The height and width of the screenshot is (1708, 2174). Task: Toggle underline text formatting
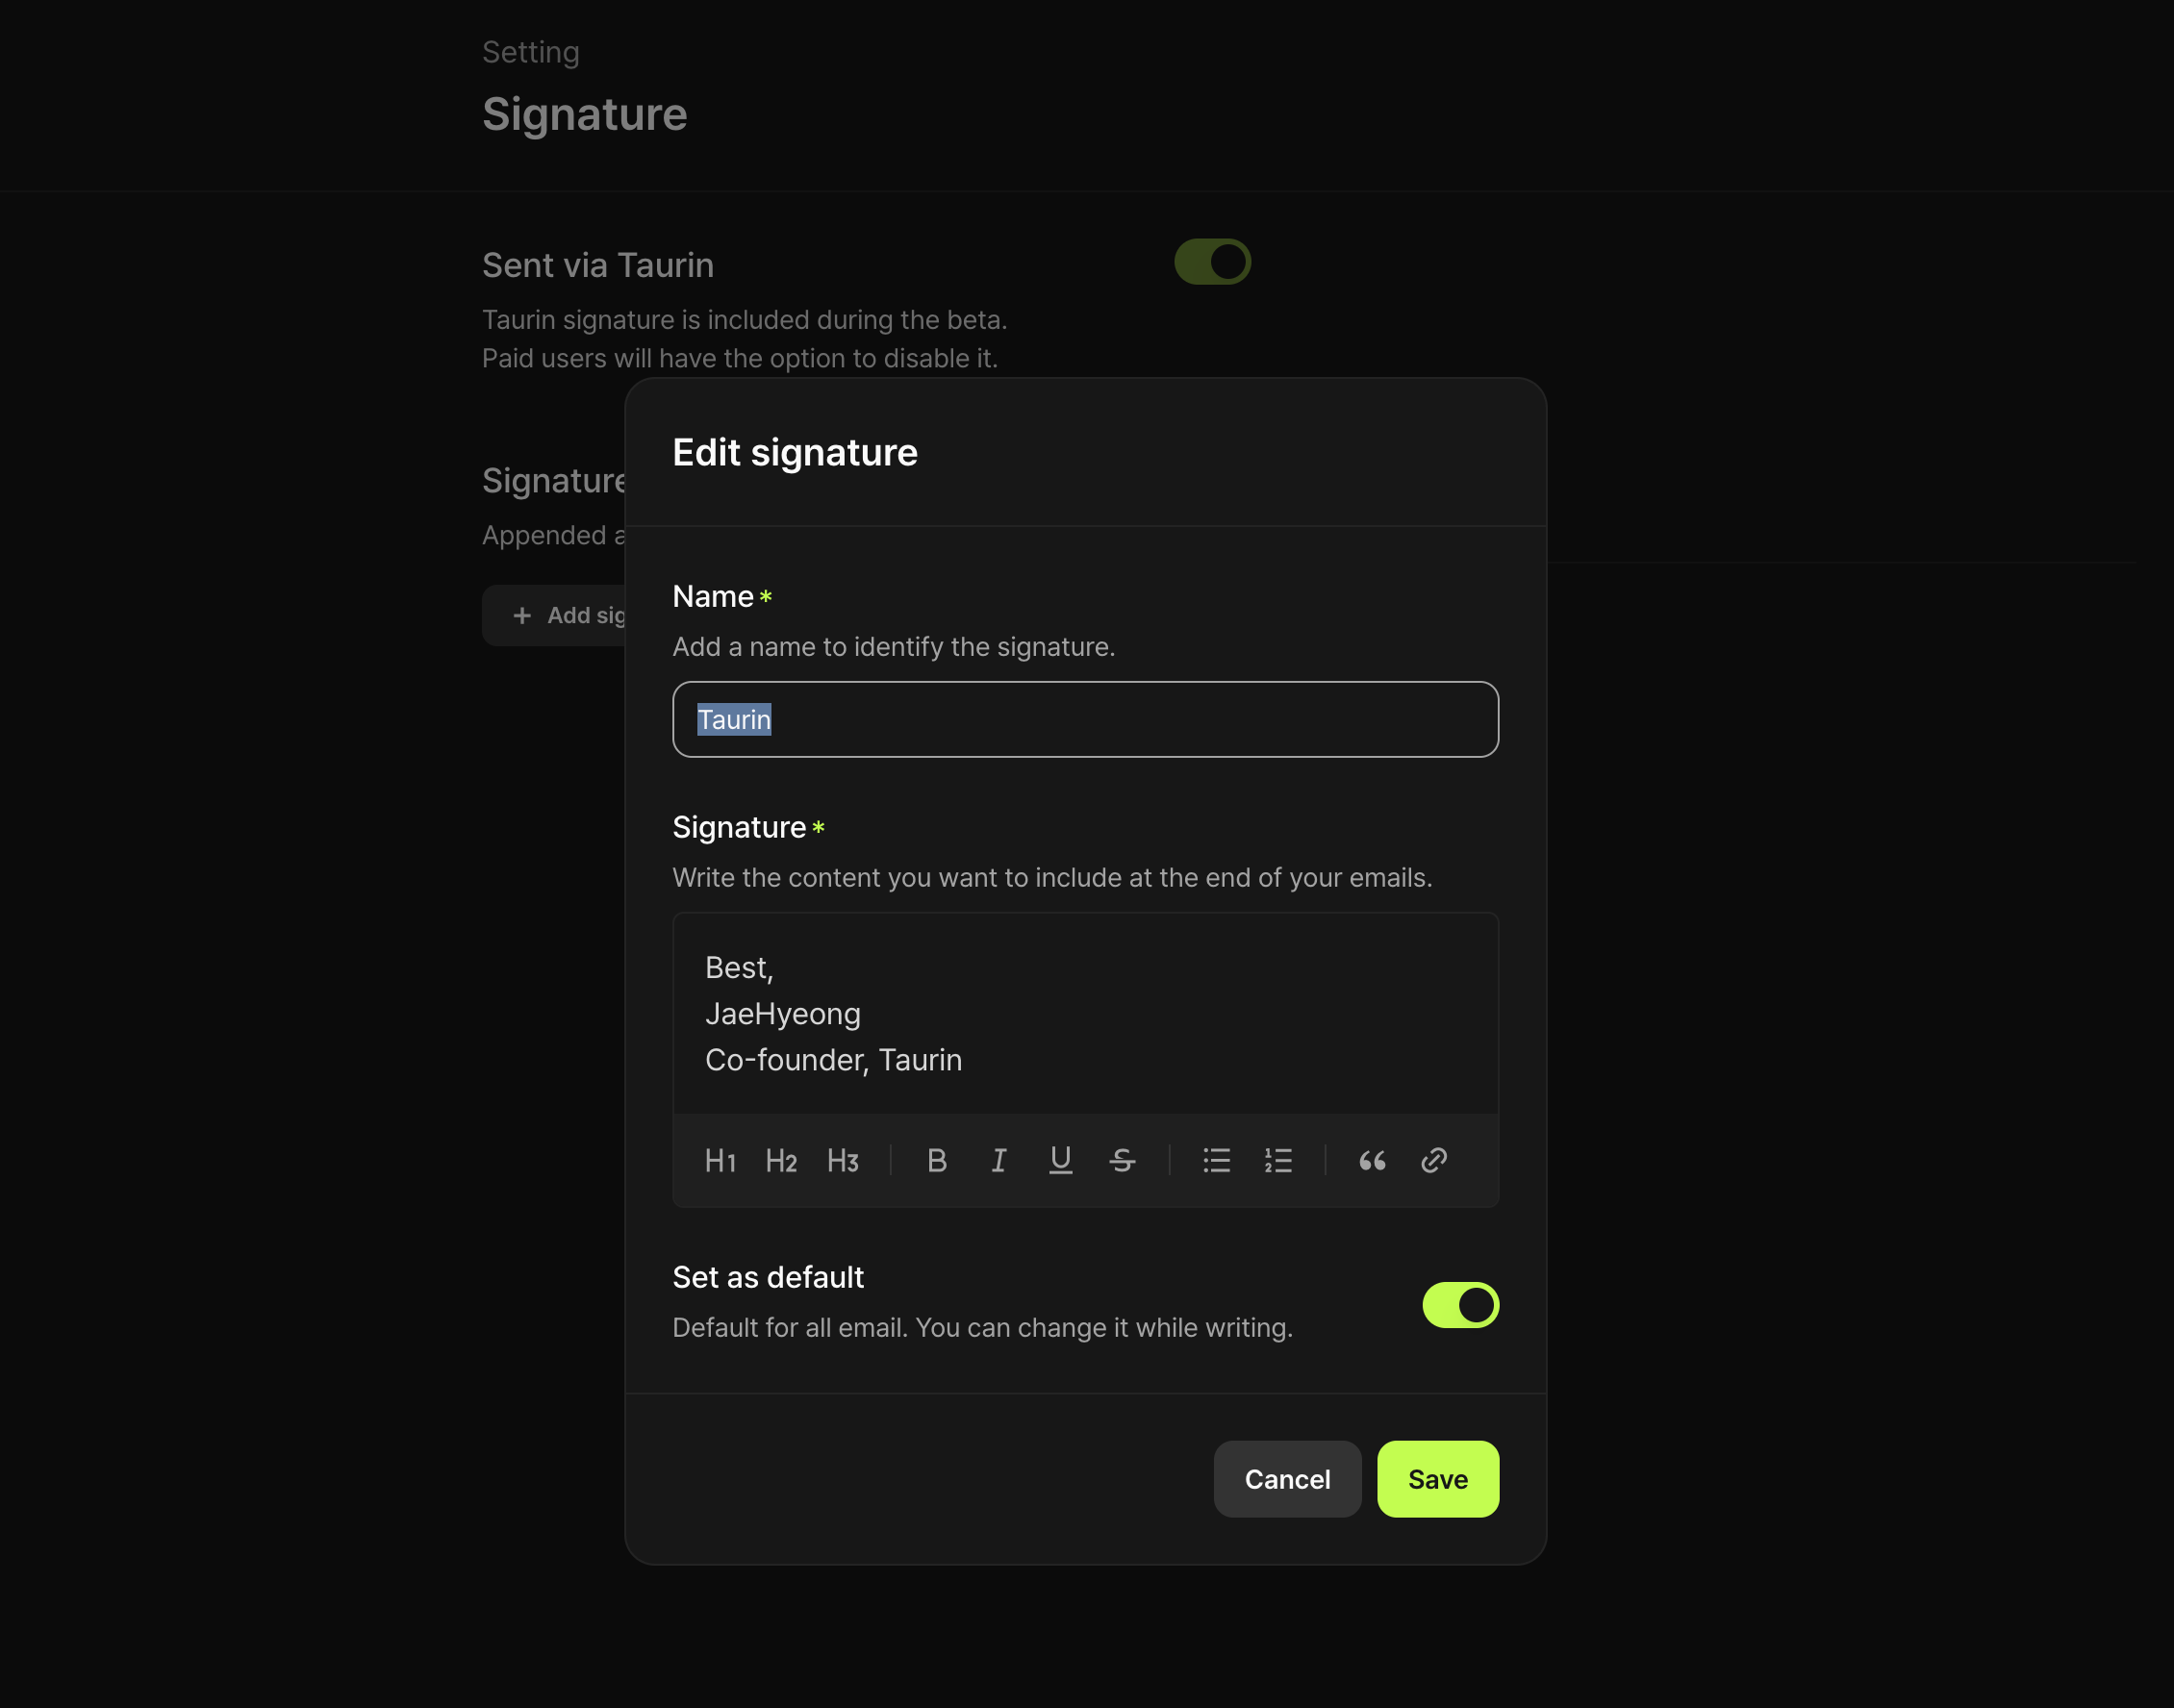pyautogui.click(x=1060, y=1160)
